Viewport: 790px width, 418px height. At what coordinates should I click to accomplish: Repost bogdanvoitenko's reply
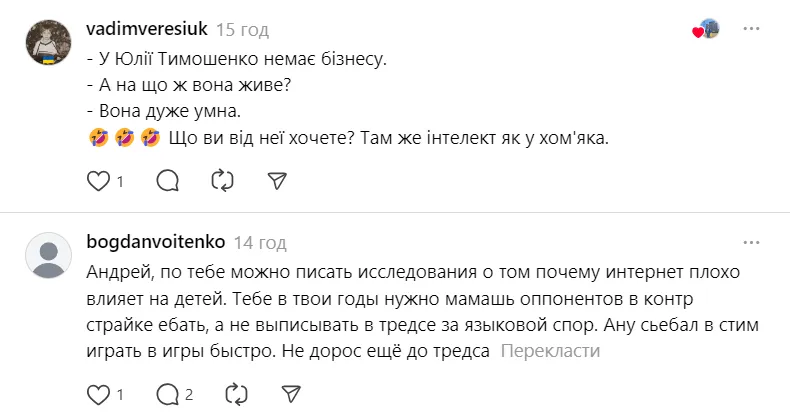click(236, 392)
